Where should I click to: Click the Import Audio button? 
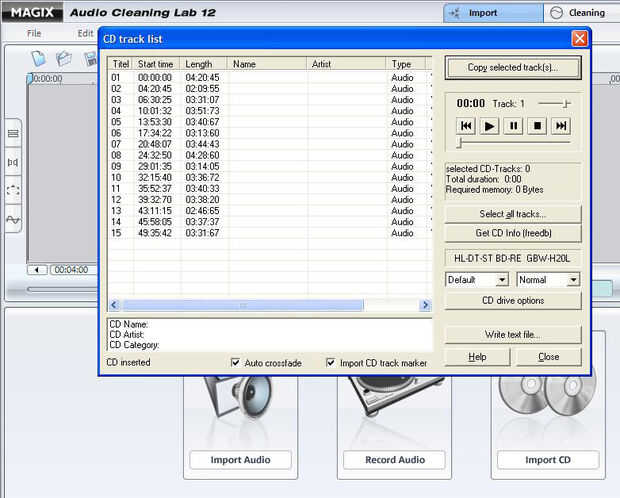[240, 460]
